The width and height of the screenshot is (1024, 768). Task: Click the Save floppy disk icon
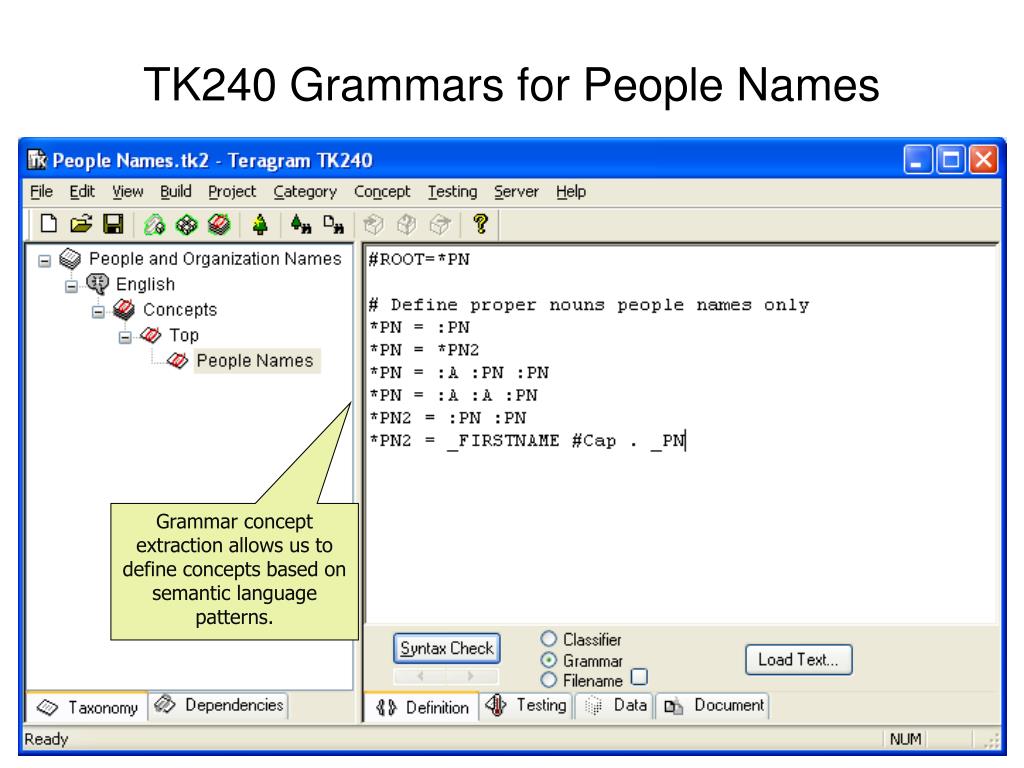click(x=114, y=225)
